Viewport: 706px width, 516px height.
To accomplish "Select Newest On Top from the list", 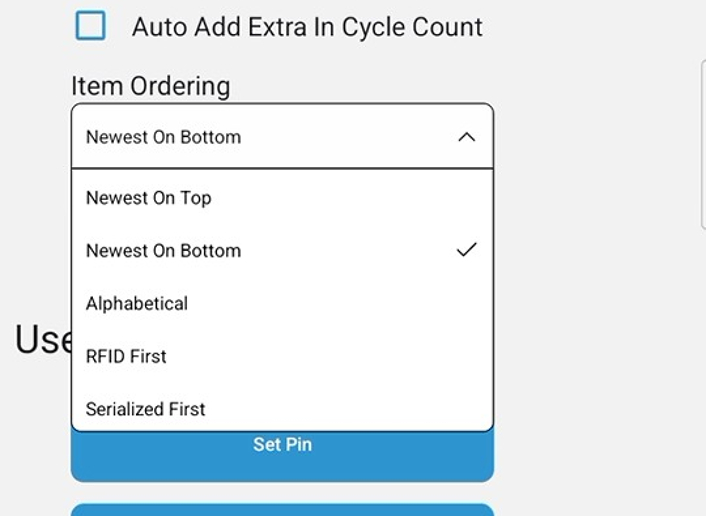I will tap(148, 198).
